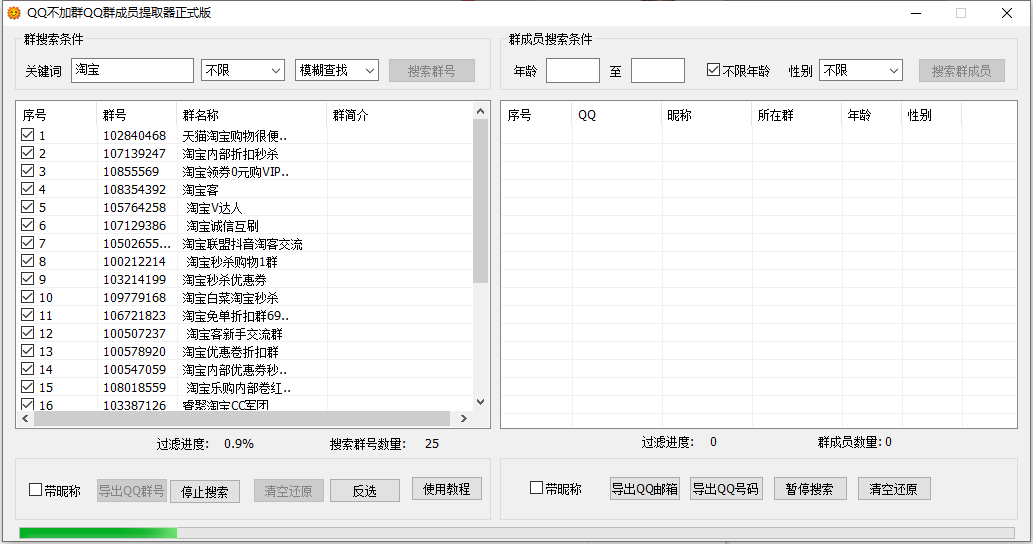Viewport: 1033px width, 544px height.
Task: Click the 导出QQ邮箱 button
Action: tap(645, 489)
